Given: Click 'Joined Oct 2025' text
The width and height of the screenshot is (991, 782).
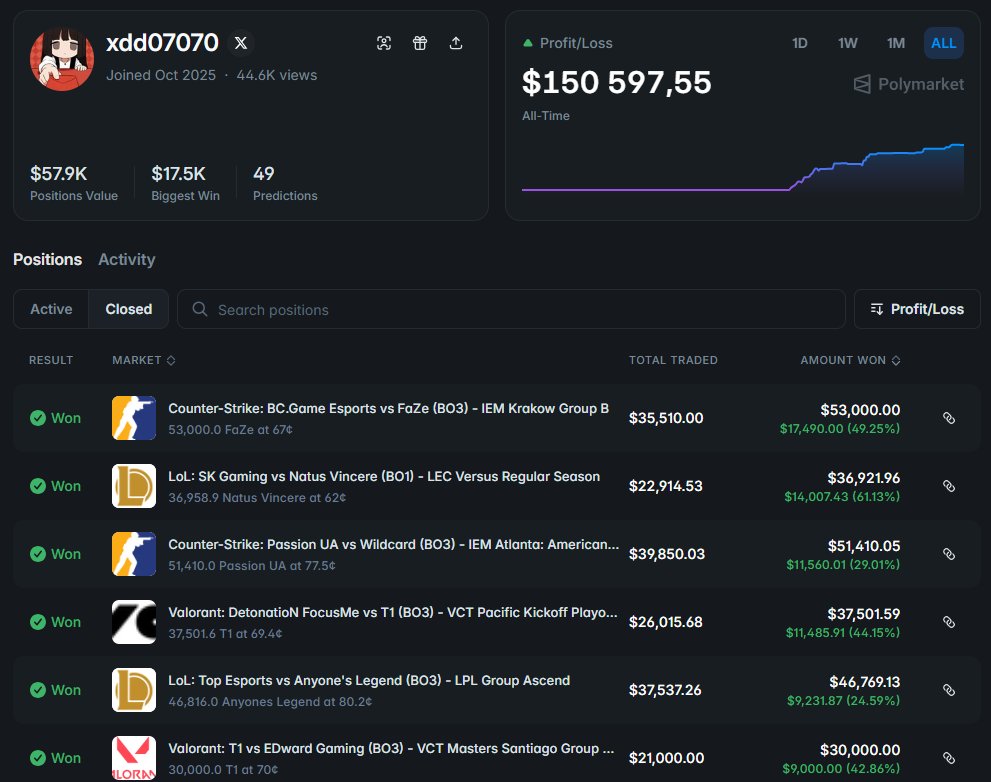Looking at the screenshot, I should [x=161, y=75].
